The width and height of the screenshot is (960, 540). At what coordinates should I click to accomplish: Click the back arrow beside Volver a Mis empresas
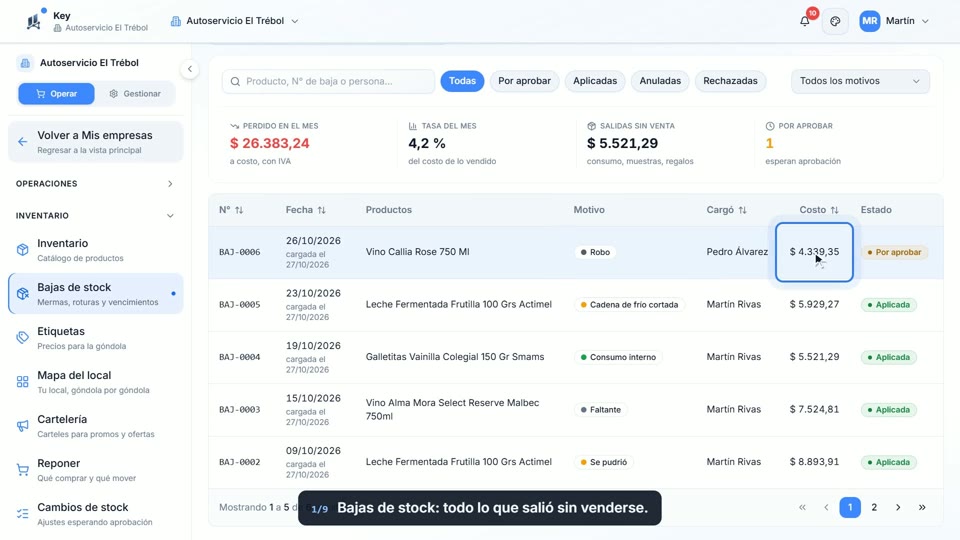pyautogui.click(x=23, y=142)
